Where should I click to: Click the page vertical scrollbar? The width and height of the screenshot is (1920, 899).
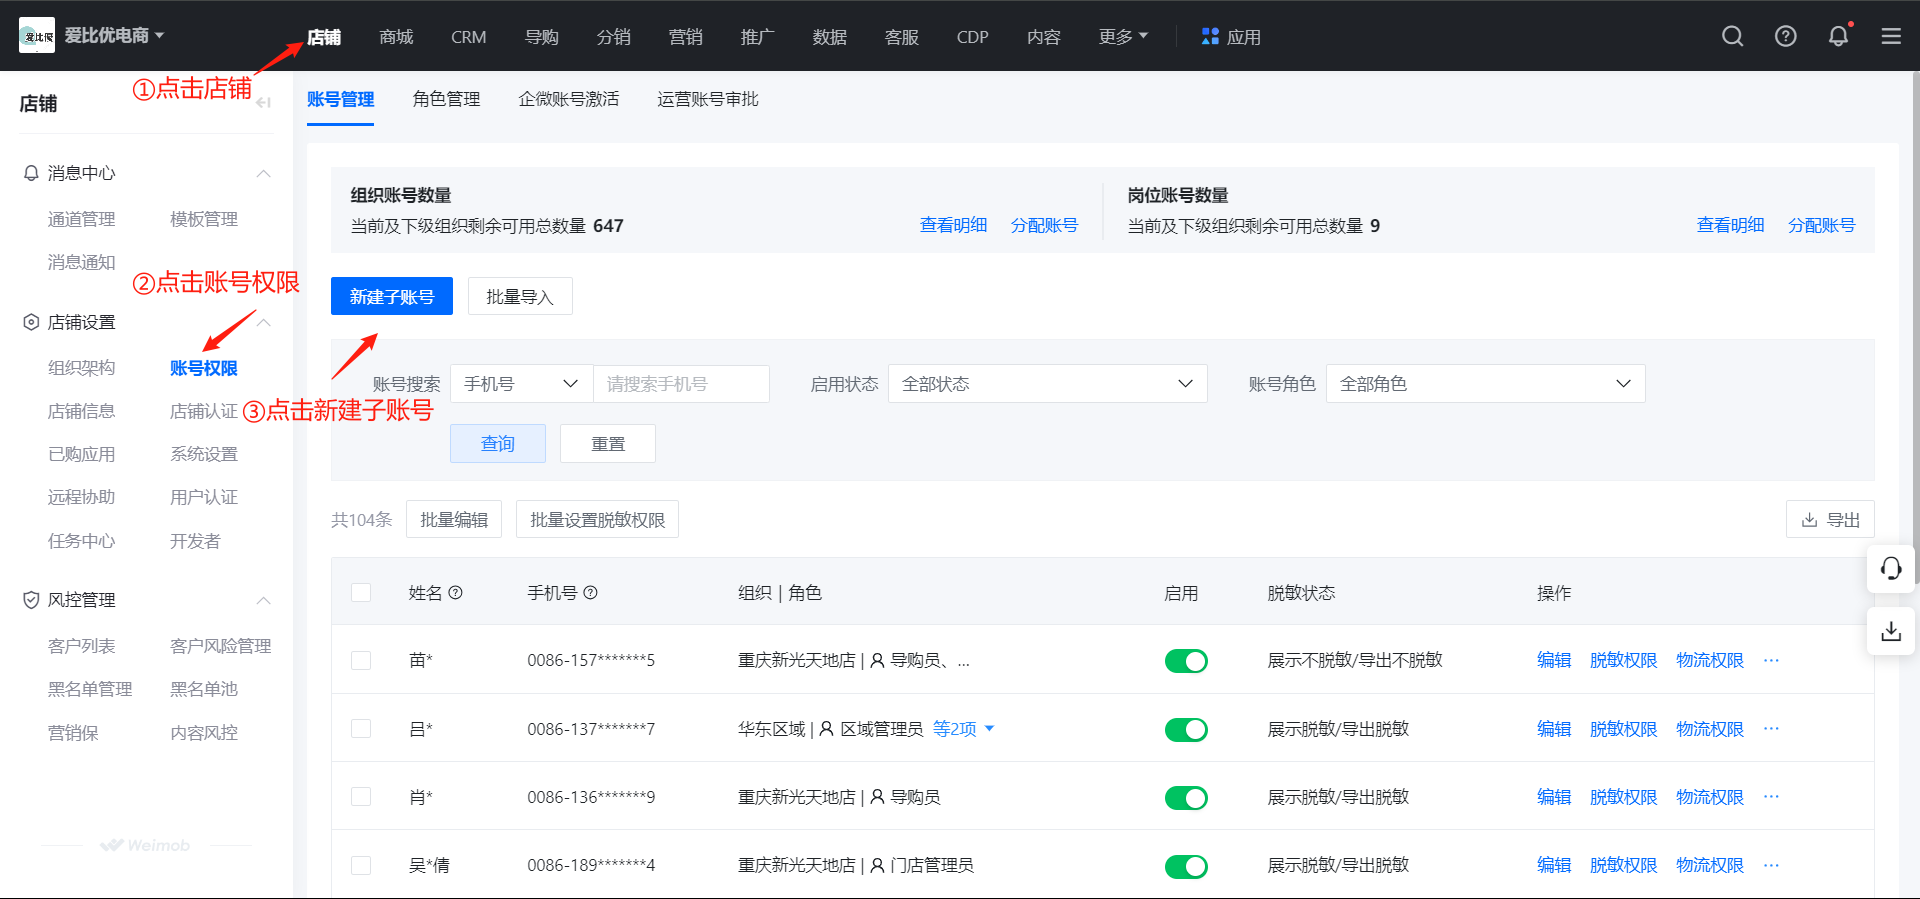point(1915,330)
